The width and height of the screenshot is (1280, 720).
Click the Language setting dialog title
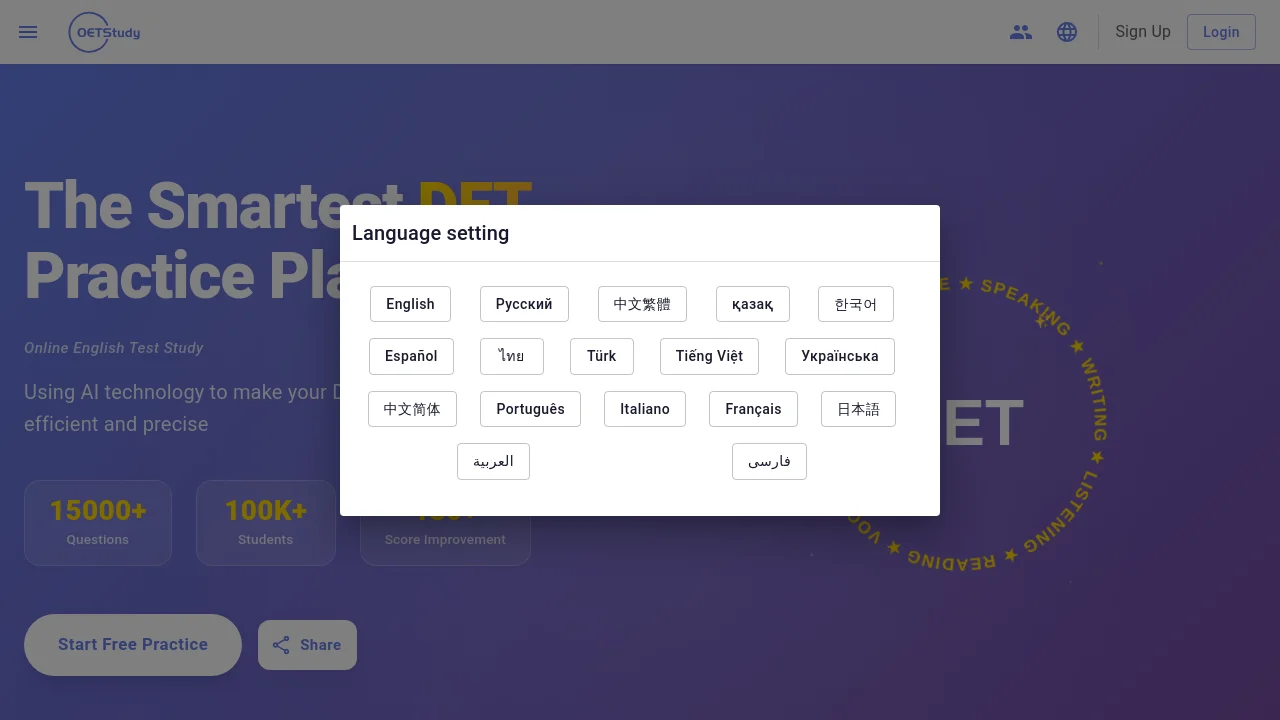(430, 233)
